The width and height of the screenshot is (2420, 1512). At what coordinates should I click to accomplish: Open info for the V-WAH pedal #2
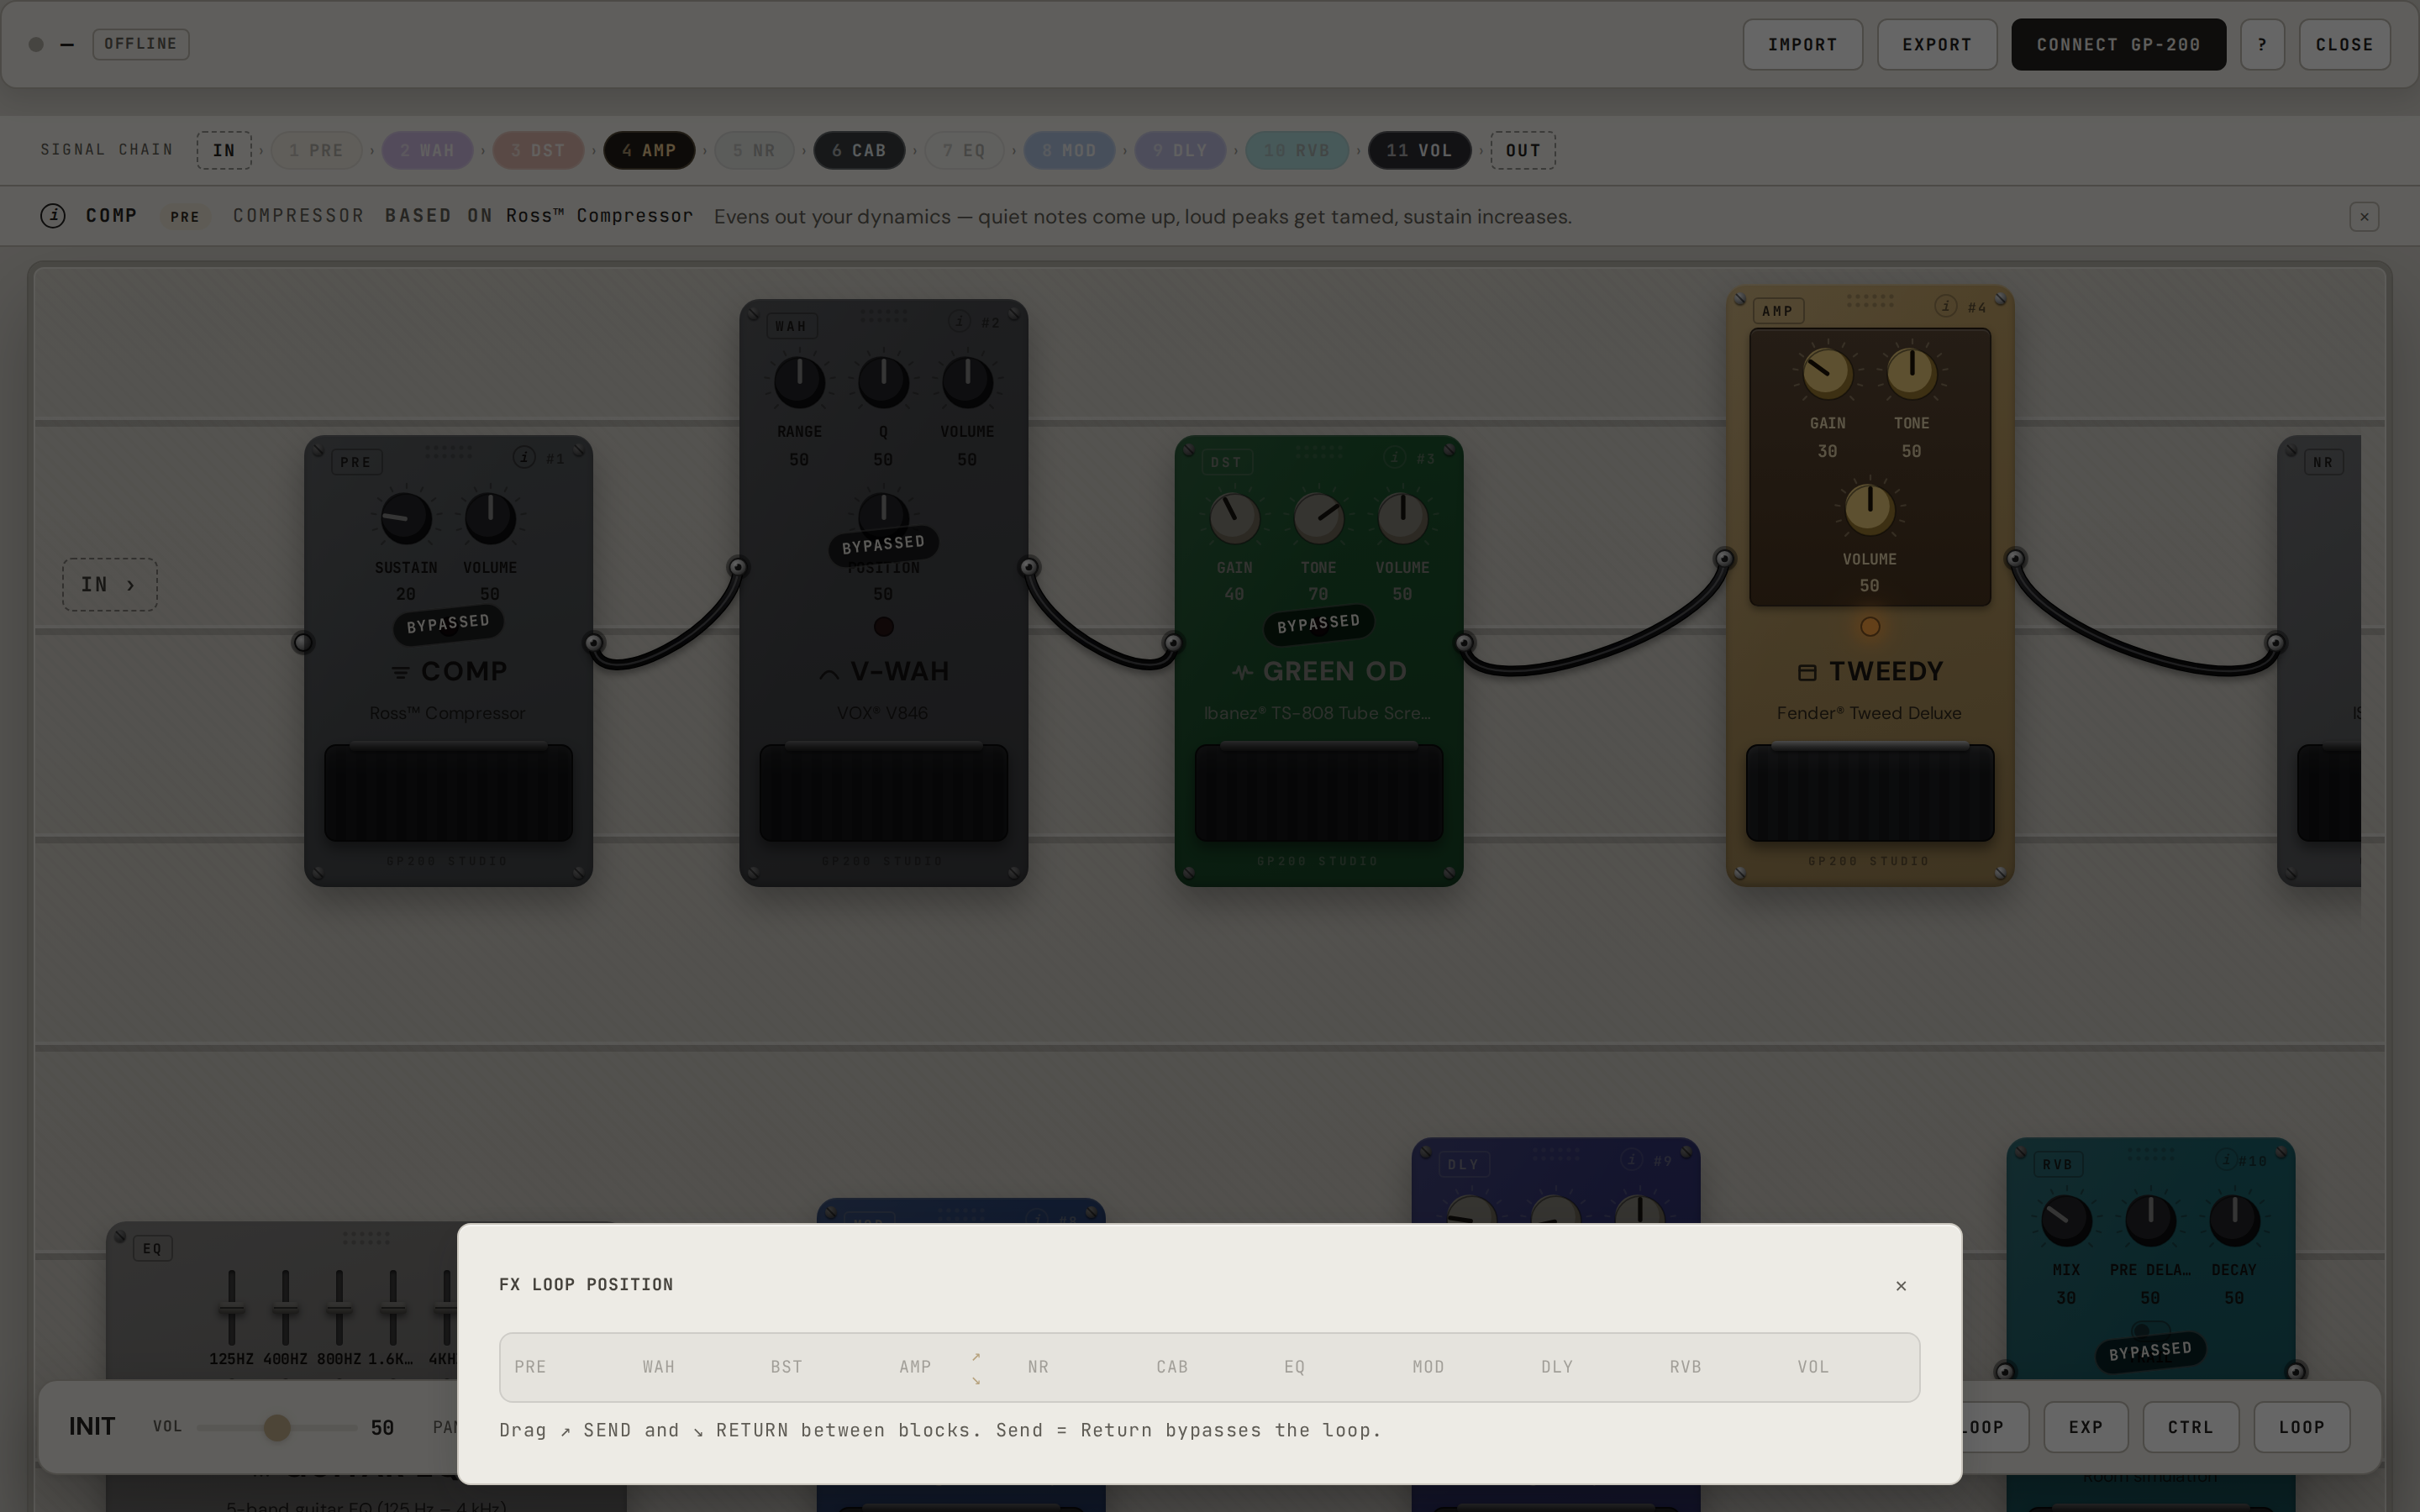[x=960, y=321]
